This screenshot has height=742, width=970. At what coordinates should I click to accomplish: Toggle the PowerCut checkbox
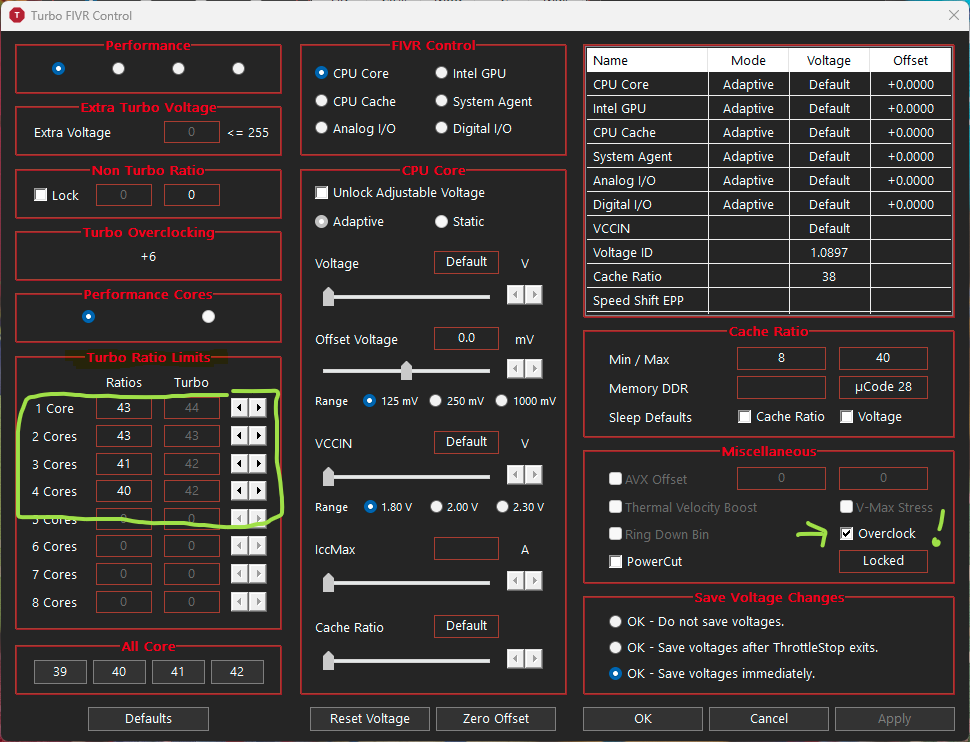(x=616, y=562)
